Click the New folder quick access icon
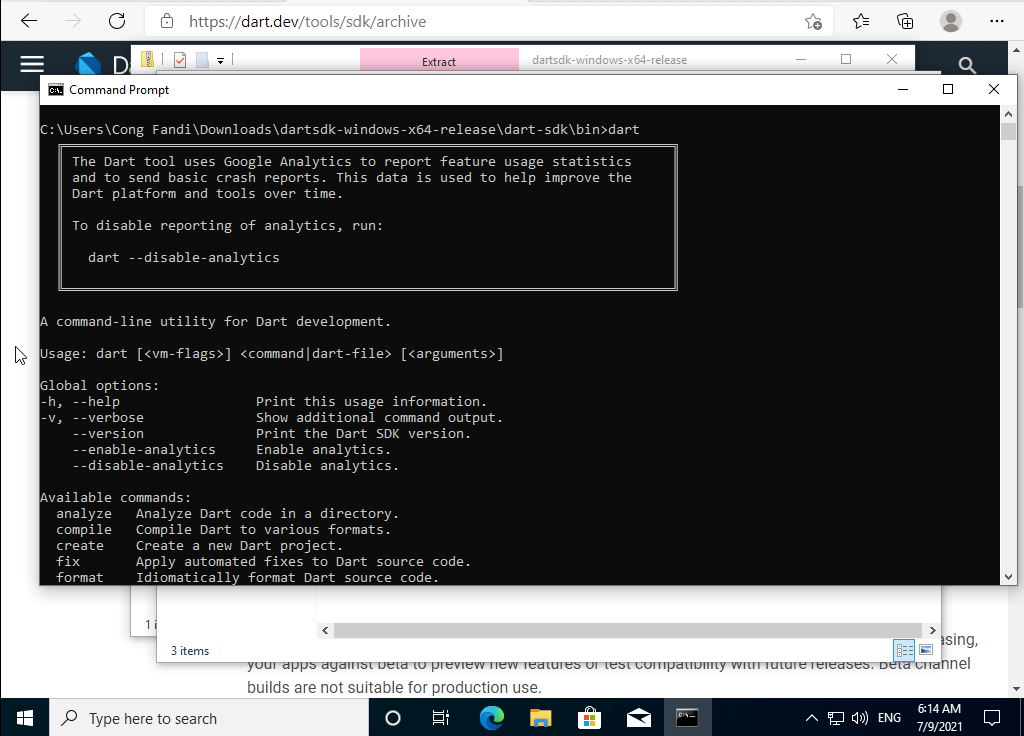1024x736 pixels. pyautogui.click(x=202, y=60)
